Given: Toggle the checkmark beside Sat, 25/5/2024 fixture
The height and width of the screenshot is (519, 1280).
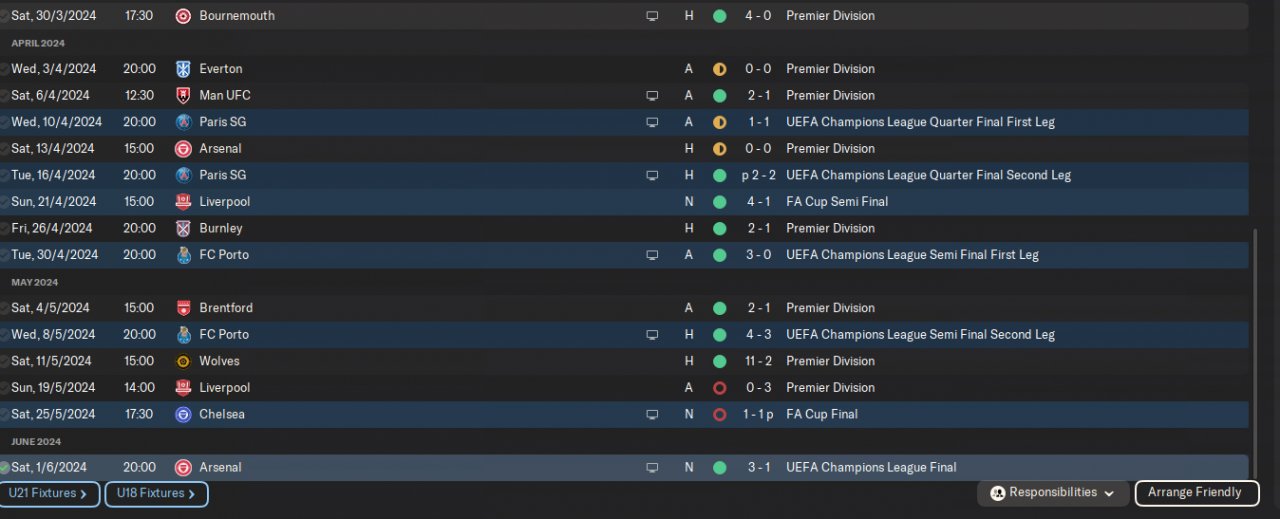Looking at the screenshot, I should (x=4, y=414).
